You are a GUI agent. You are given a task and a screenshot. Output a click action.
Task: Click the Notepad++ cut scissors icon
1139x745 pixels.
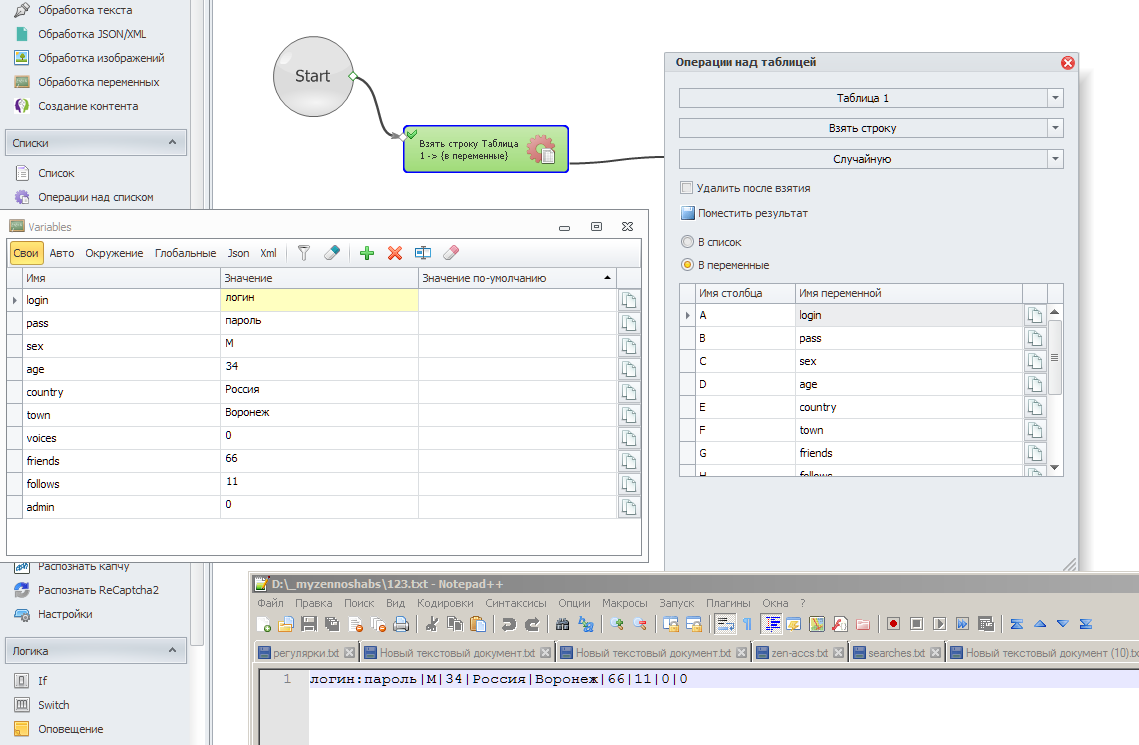click(432, 624)
